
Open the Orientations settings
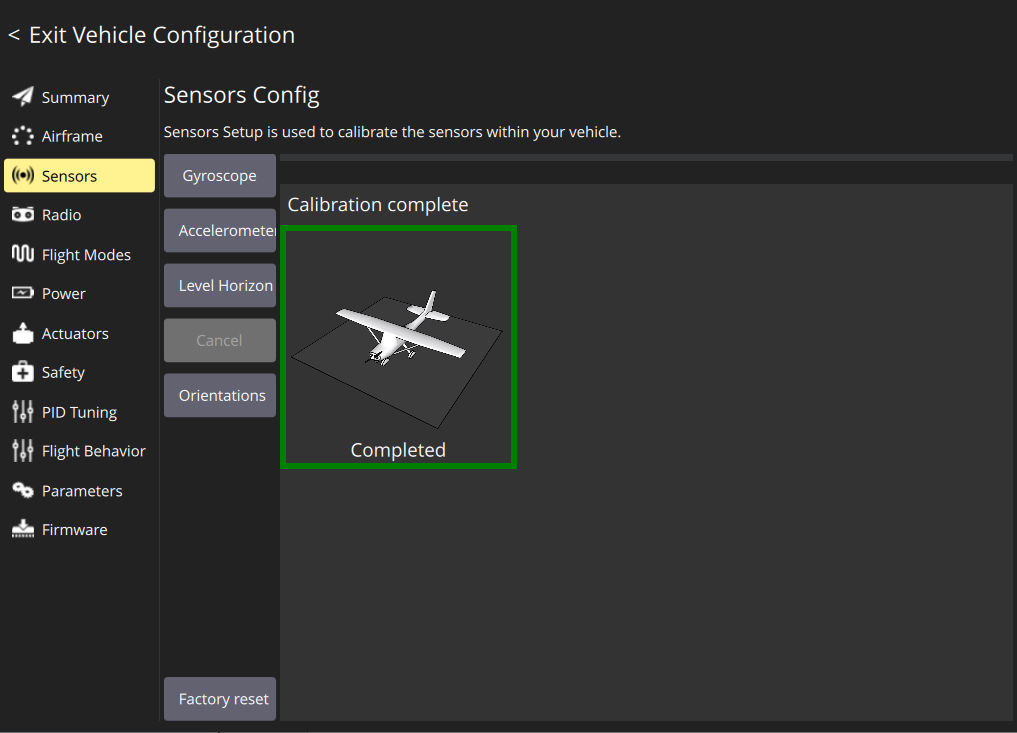pyautogui.click(x=219, y=395)
